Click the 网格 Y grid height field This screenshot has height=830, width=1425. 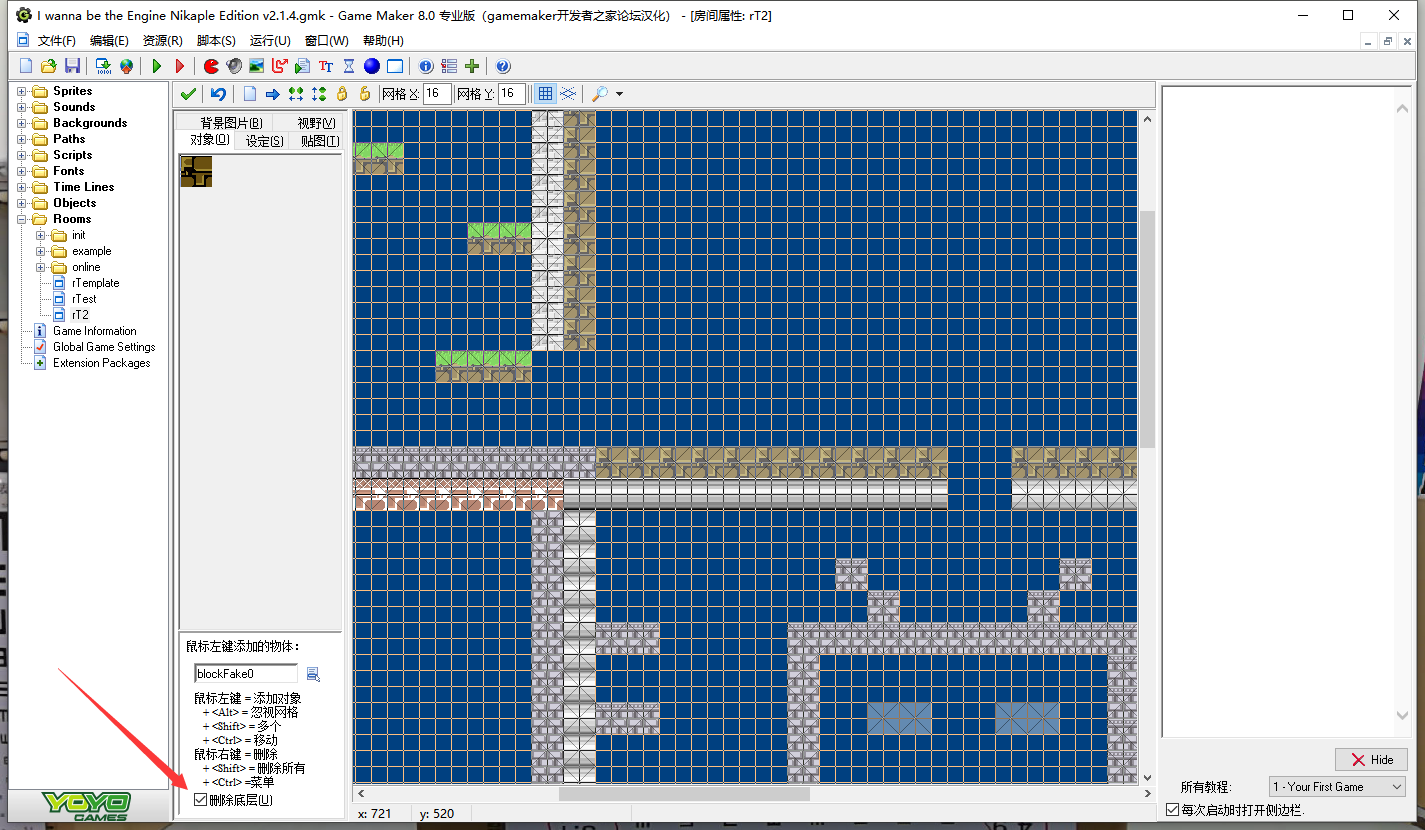pyautogui.click(x=511, y=94)
